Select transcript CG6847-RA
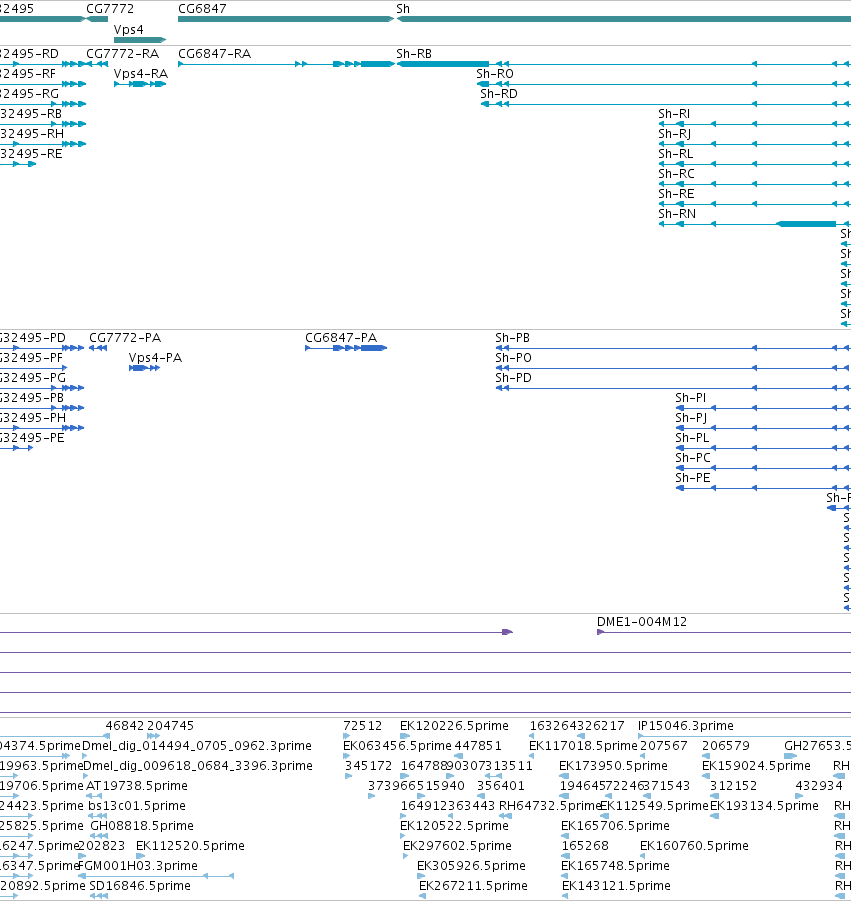Screen dimensions: 851x901 [x=214, y=53]
